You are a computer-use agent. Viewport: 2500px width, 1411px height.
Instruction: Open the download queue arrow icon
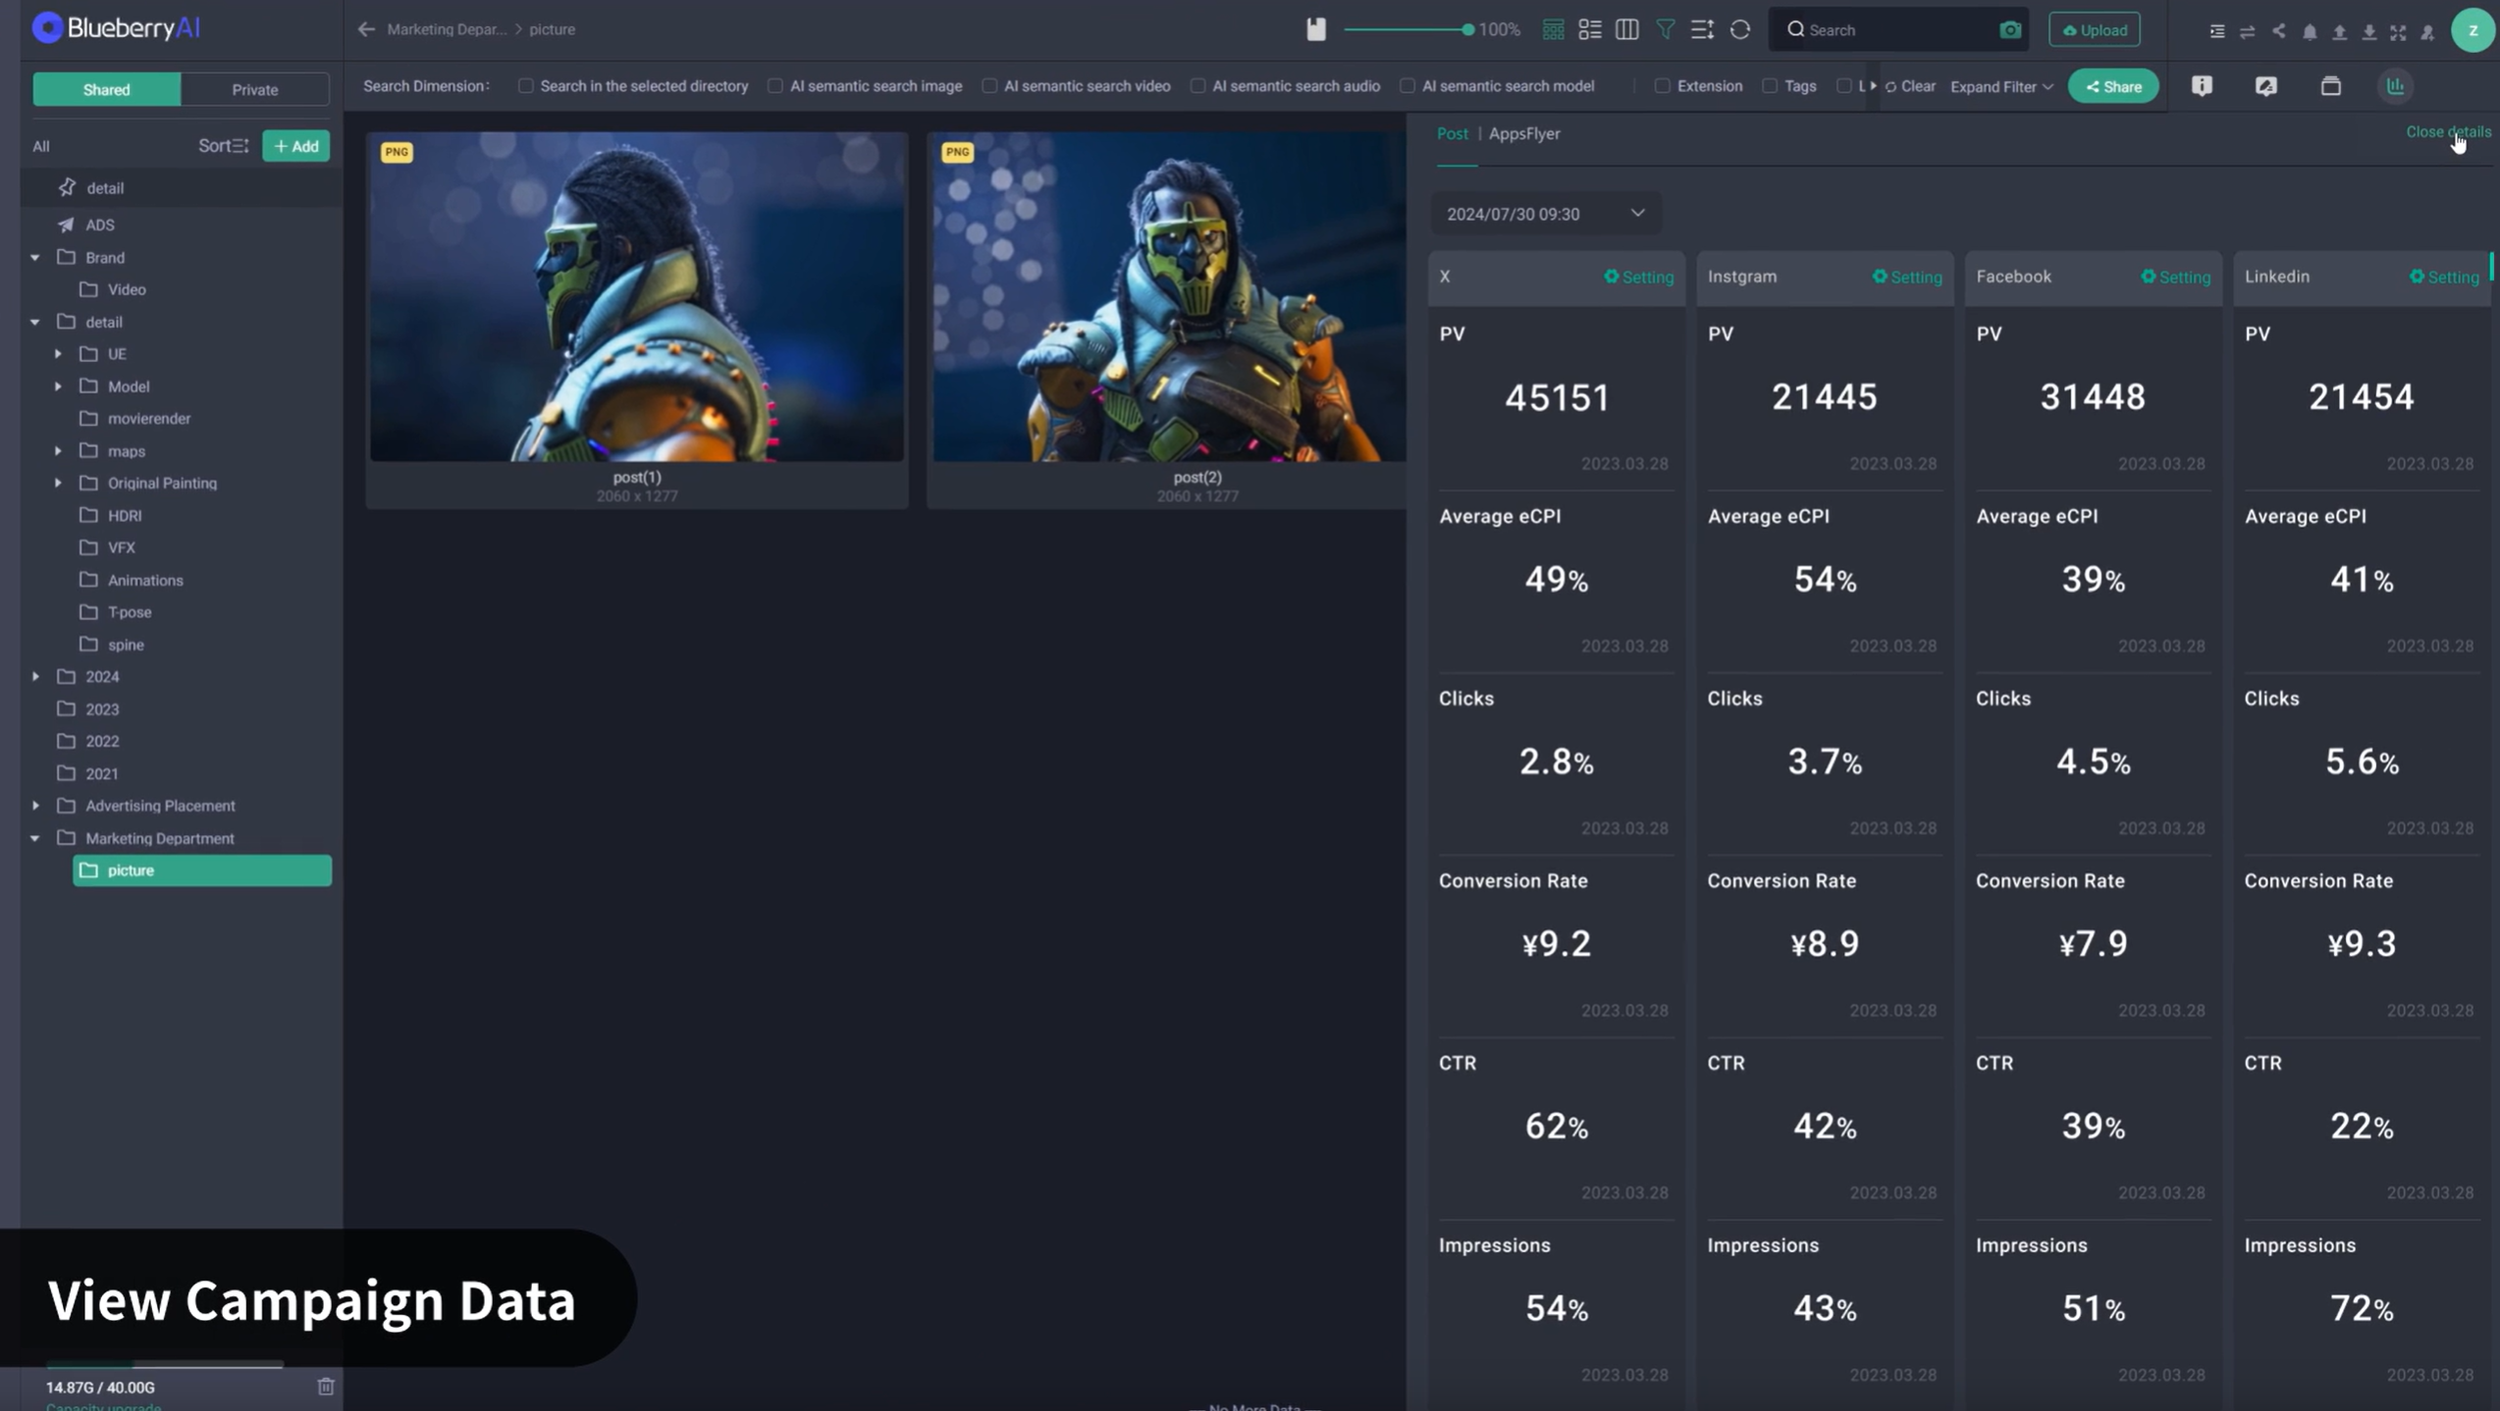point(2369,31)
